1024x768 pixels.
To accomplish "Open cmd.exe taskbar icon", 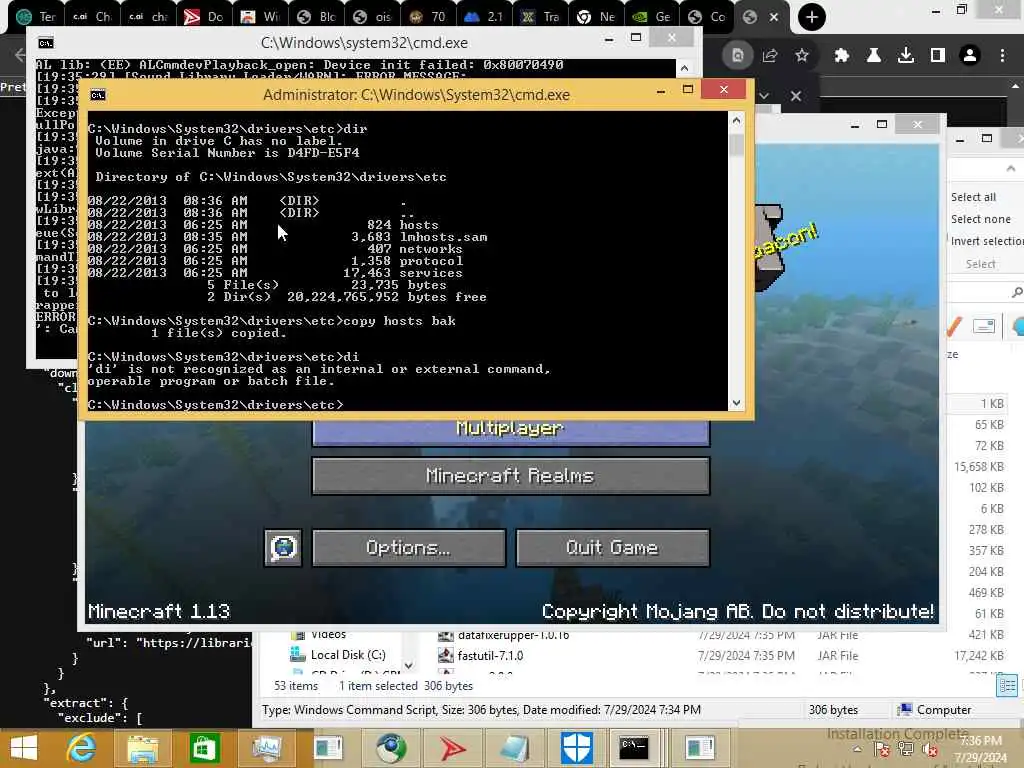I will (x=634, y=748).
